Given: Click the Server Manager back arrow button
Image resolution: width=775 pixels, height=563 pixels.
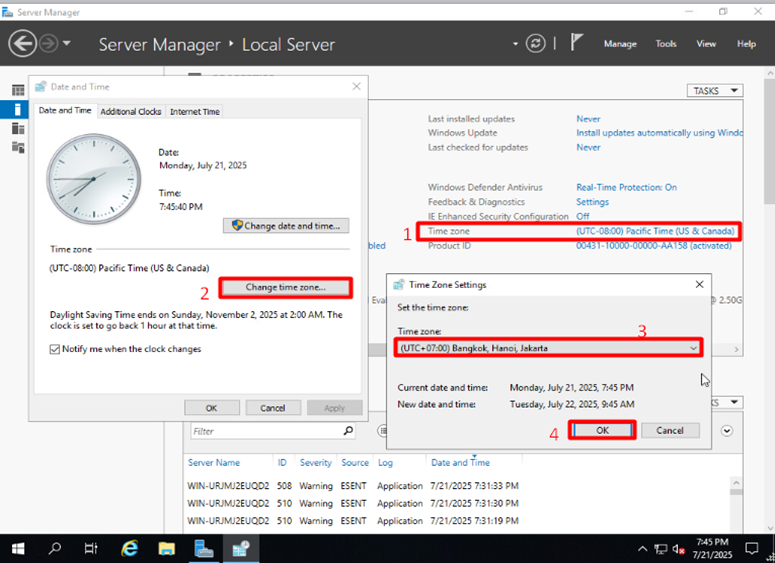Looking at the screenshot, I should coord(23,44).
